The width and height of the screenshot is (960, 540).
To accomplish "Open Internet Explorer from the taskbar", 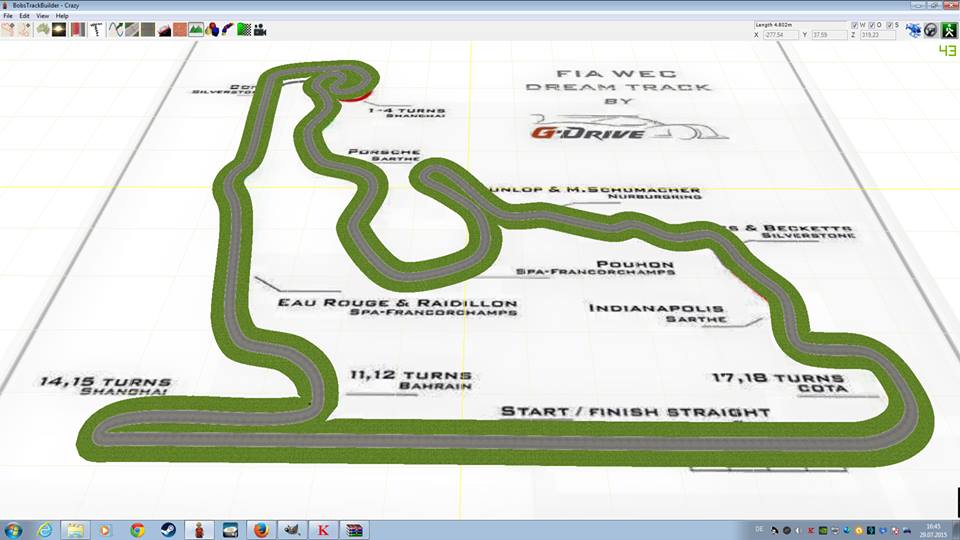I will [x=44, y=530].
